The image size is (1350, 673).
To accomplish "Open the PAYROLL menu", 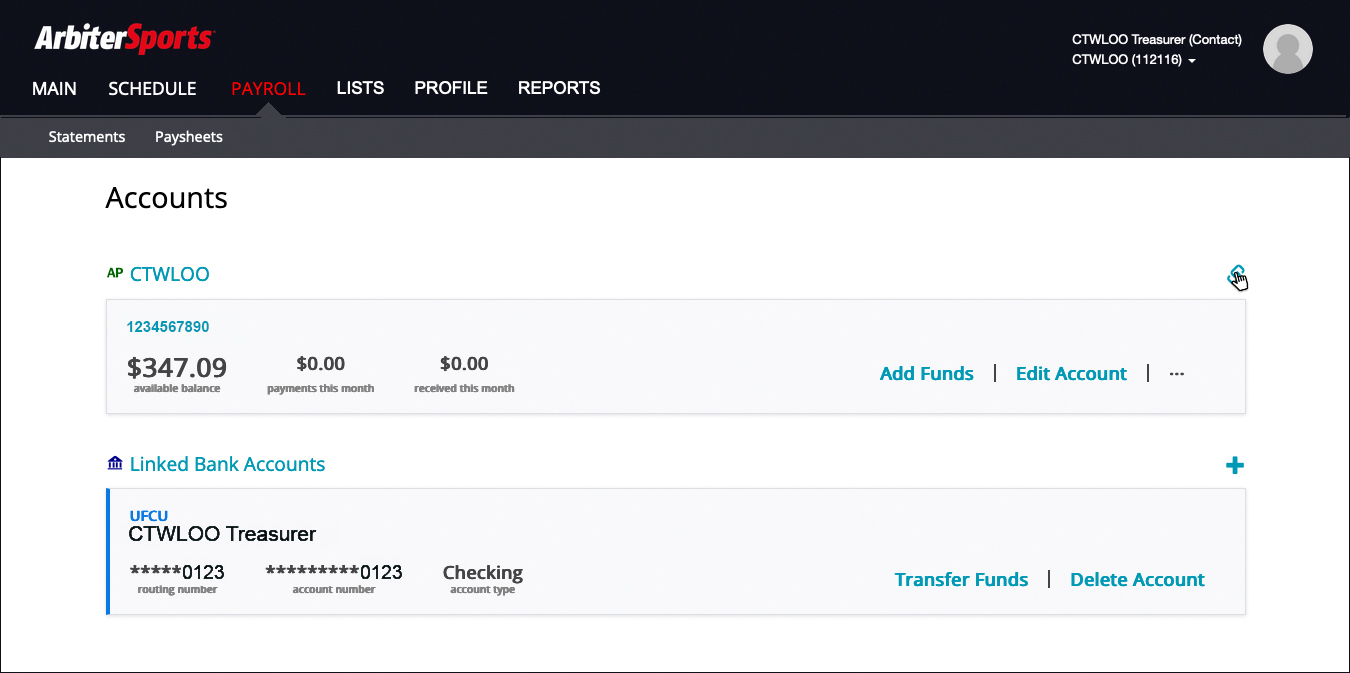I will pos(268,88).
